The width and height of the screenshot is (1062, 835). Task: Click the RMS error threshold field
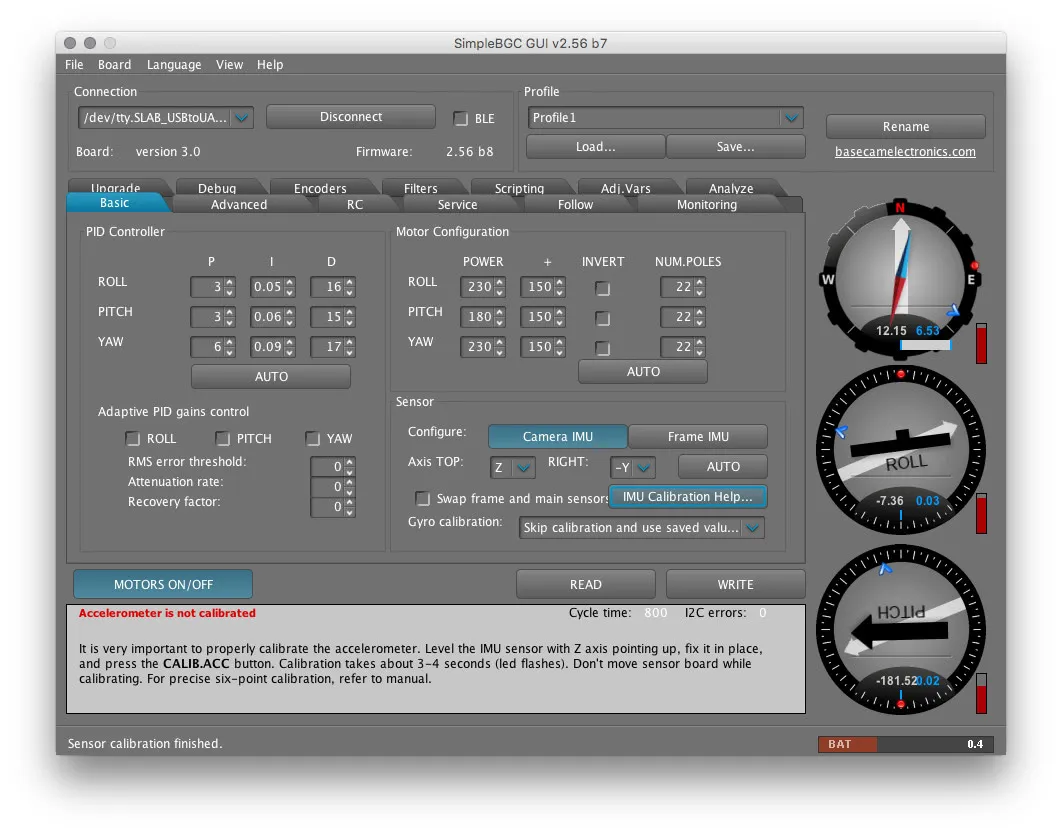tap(326, 466)
